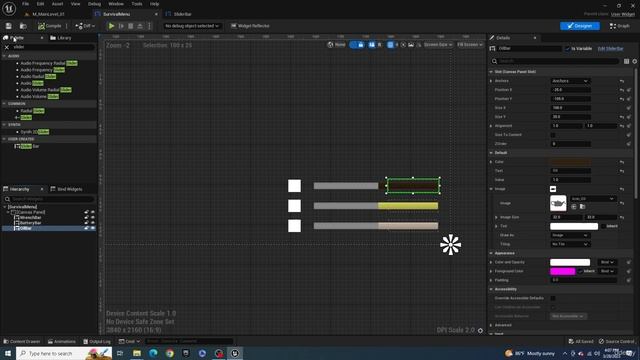Click the eject icon in the play controls
The width and height of the screenshot is (640, 360).
140,26
